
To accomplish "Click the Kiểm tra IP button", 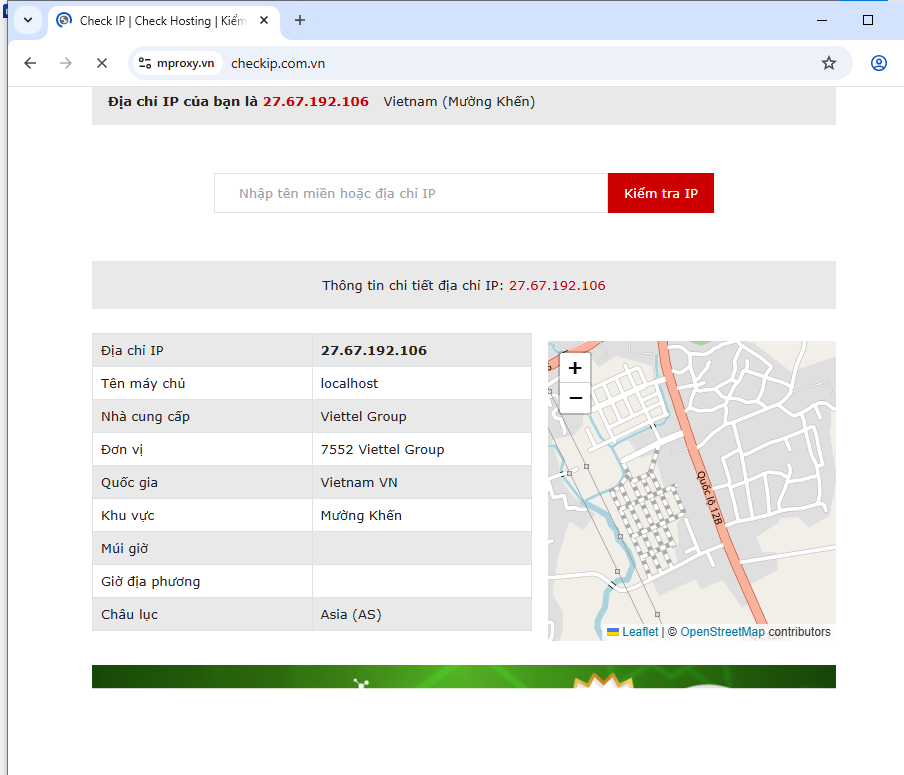I will 661,193.
